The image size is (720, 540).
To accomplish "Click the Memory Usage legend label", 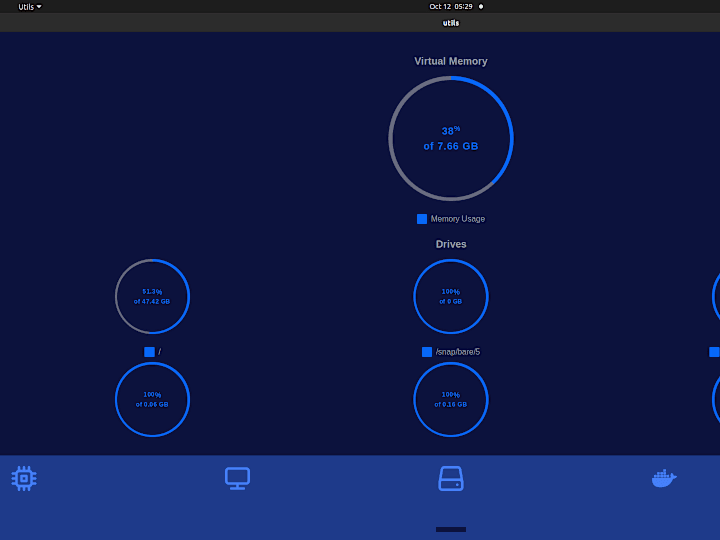I will pyautogui.click(x=458, y=219).
